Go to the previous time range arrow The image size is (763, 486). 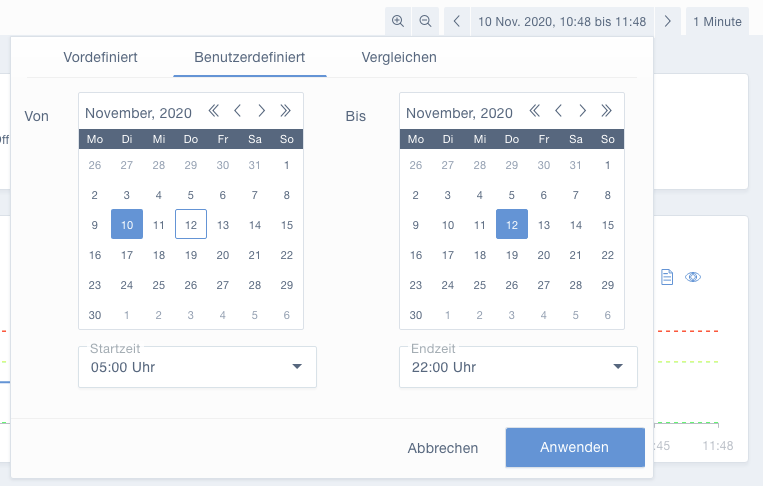pyautogui.click(x=456, y=21)
